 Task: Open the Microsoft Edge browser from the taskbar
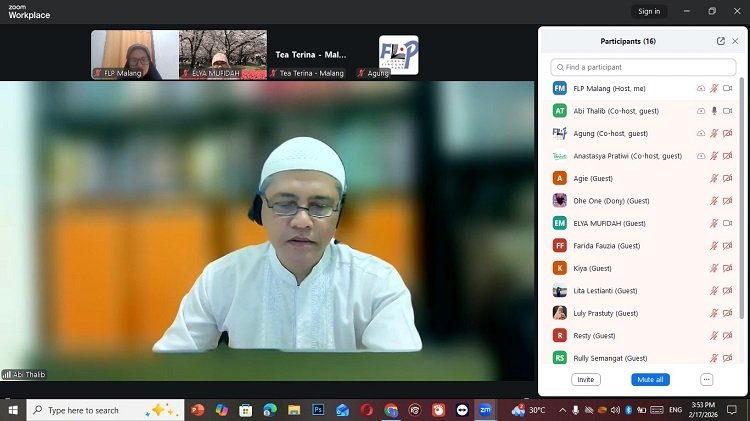coord(270,410)
